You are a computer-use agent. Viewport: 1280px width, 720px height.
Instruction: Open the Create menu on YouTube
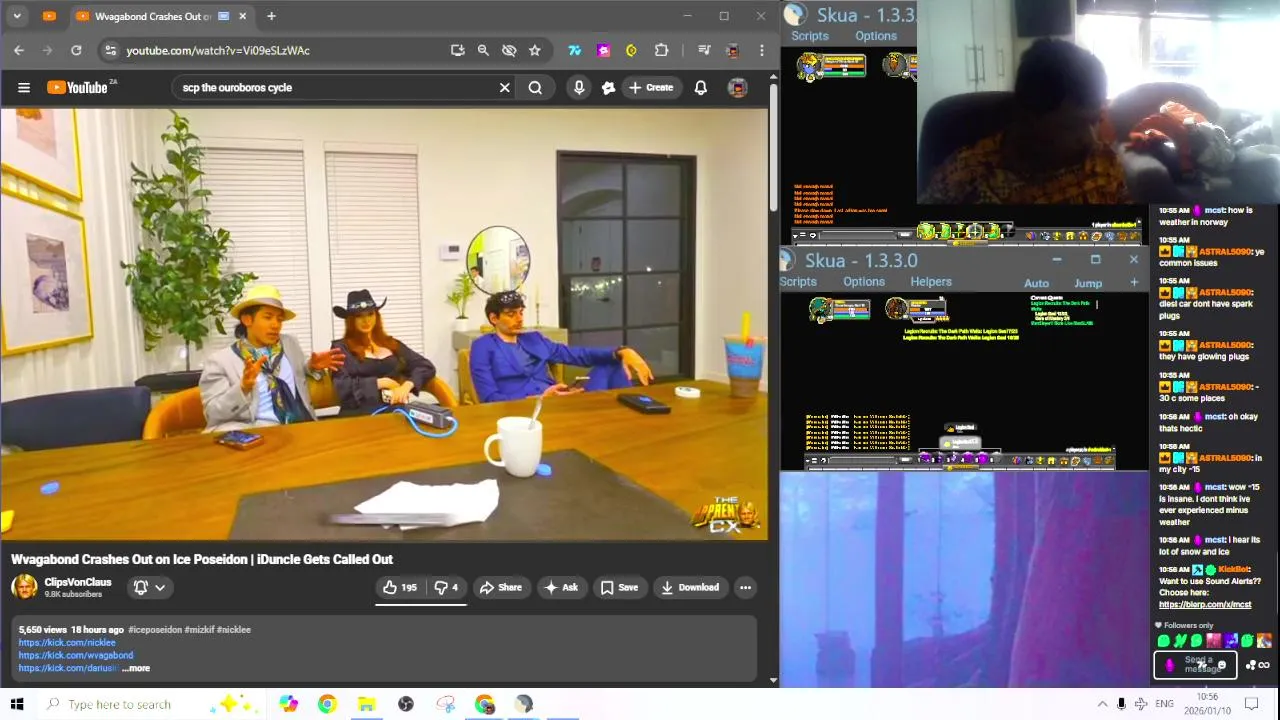coord(650,88)
